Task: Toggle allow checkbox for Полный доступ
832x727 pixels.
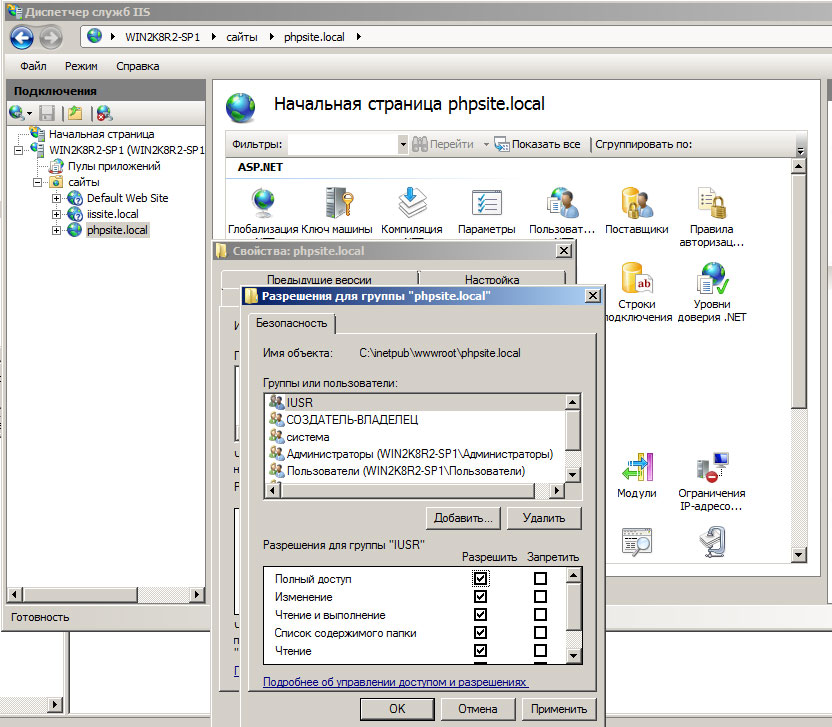Action: tap(481, 579)
